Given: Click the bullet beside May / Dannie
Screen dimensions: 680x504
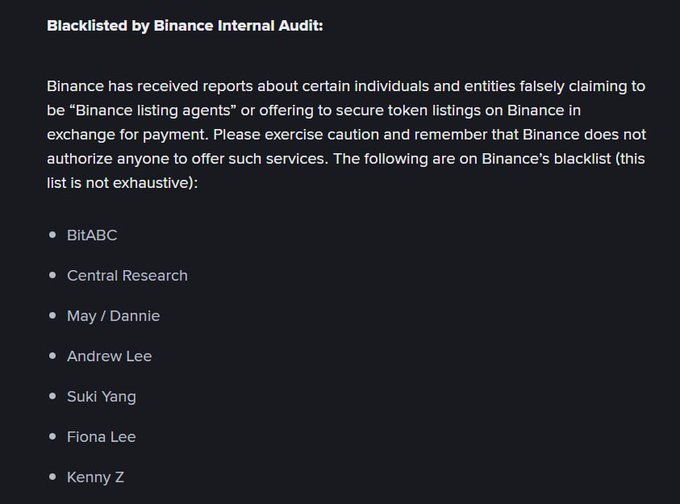Looking at the screenshot, I should point(52,316).
